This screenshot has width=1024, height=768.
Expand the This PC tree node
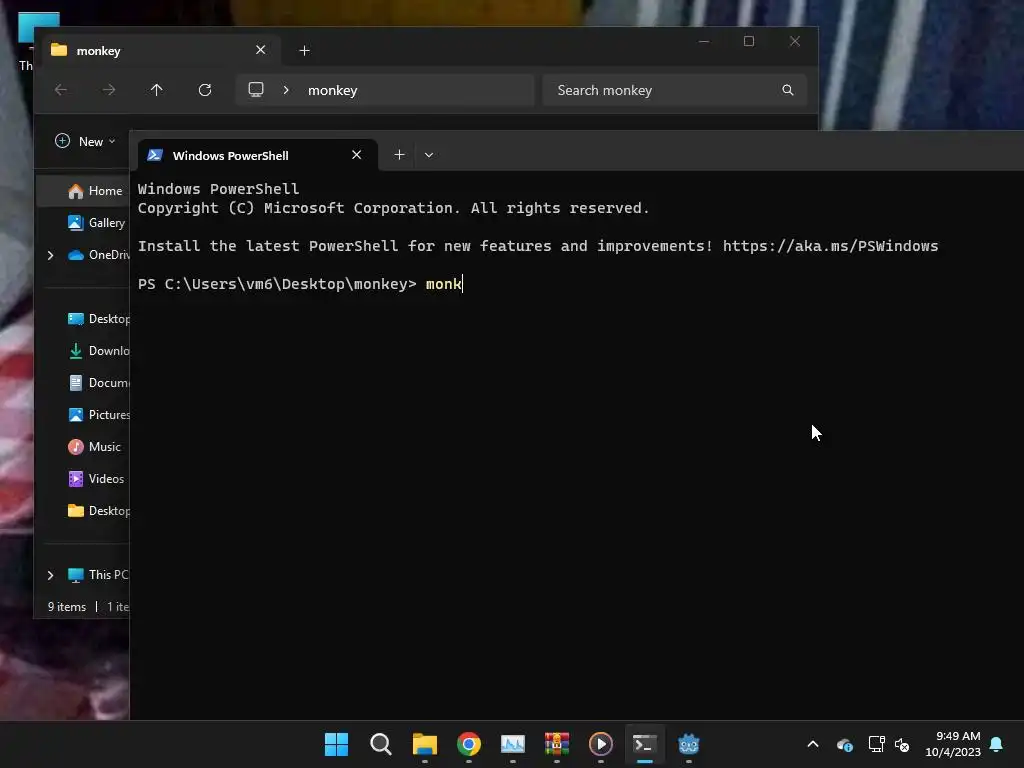[50, 575]
